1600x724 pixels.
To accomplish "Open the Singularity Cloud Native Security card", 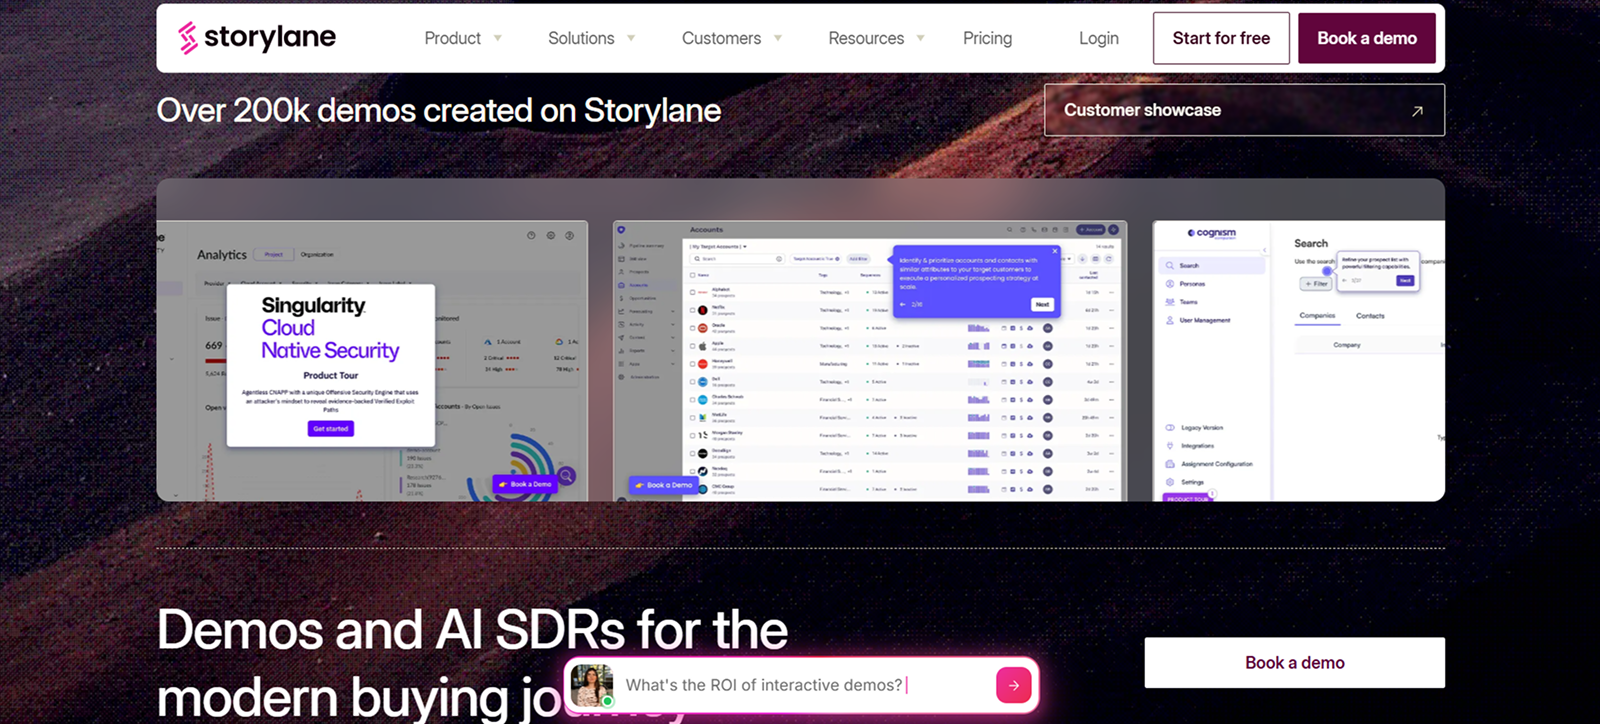I will (331, 365).
